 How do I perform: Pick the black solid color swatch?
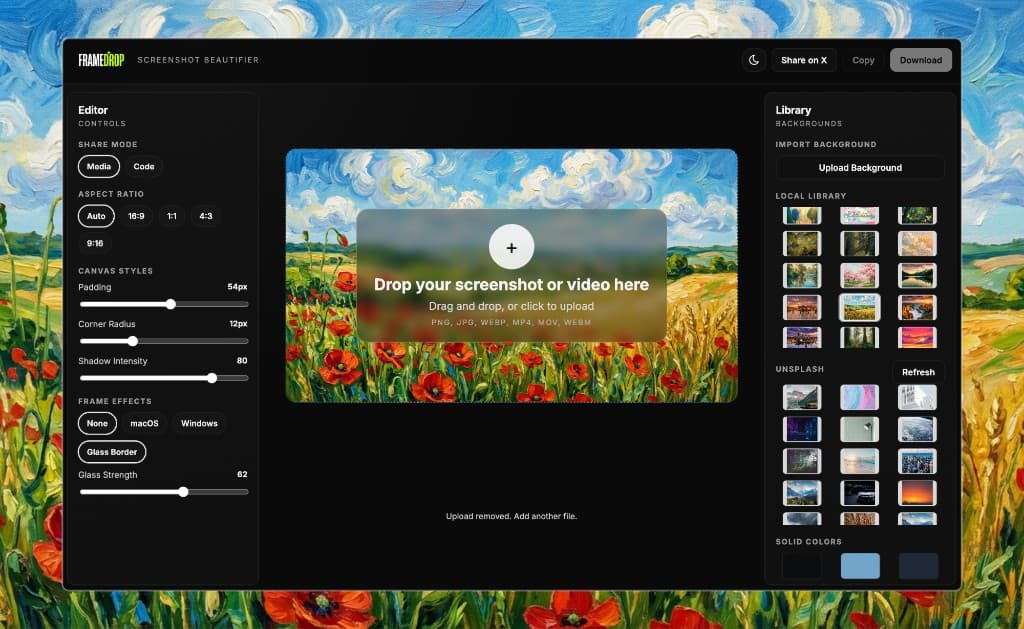[x=802, y=566]
